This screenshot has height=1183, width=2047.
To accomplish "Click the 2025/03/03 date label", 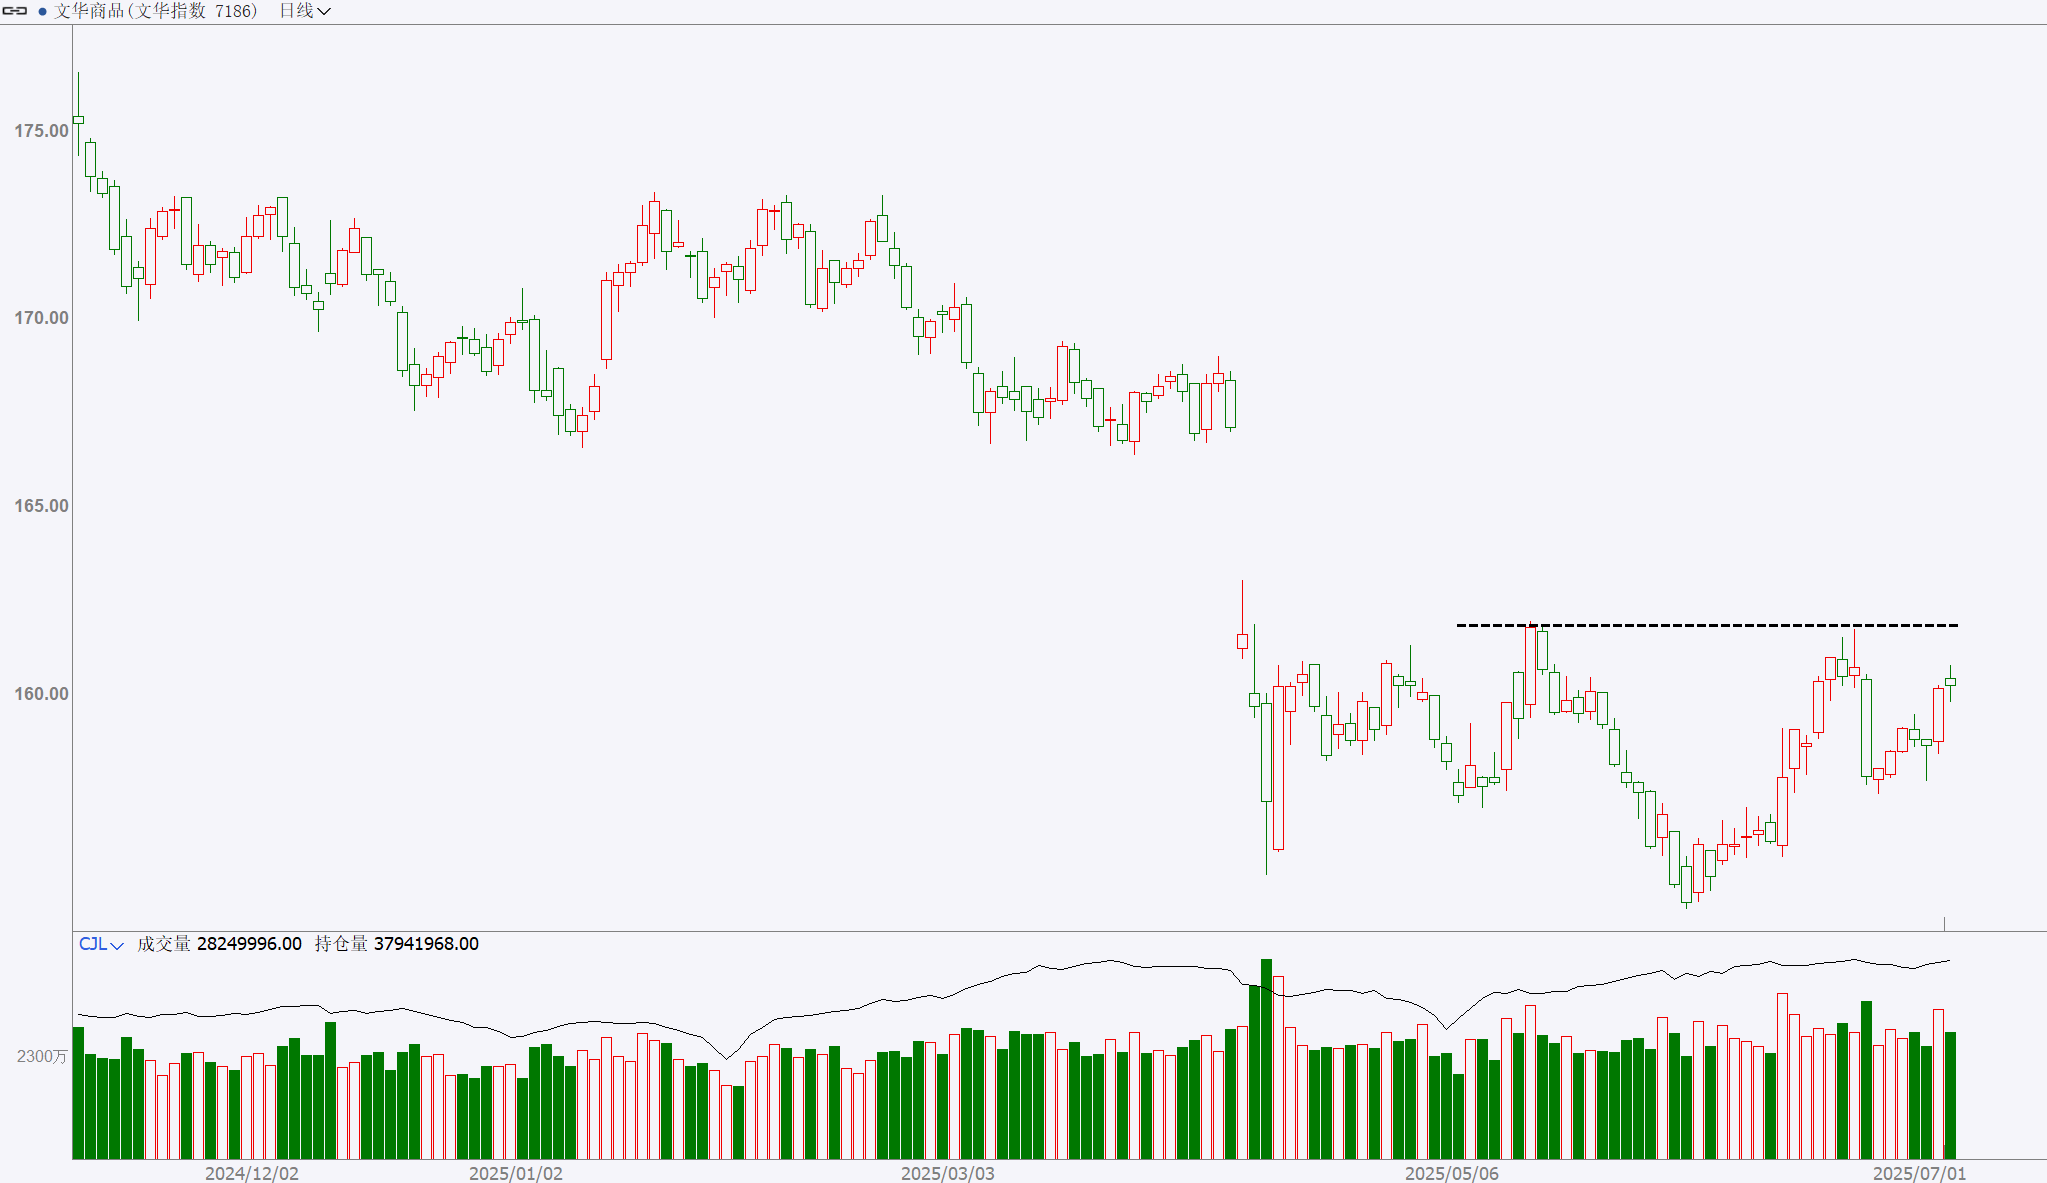I will pos(948,1173).
